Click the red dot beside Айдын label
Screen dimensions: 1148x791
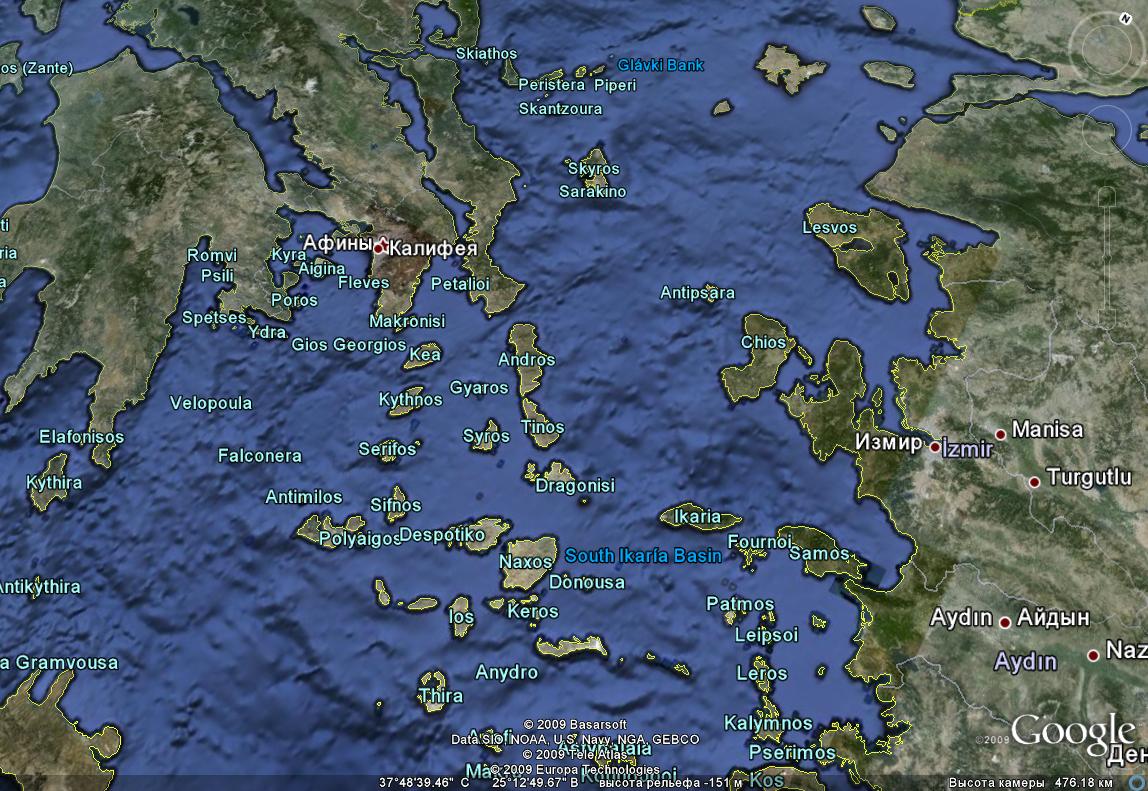pyautogui.click(x=1005, y=621)
